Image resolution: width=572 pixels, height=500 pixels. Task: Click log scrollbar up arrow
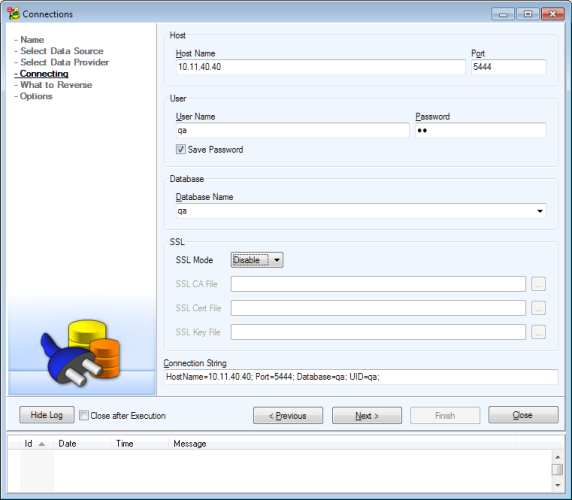point(557,457)
